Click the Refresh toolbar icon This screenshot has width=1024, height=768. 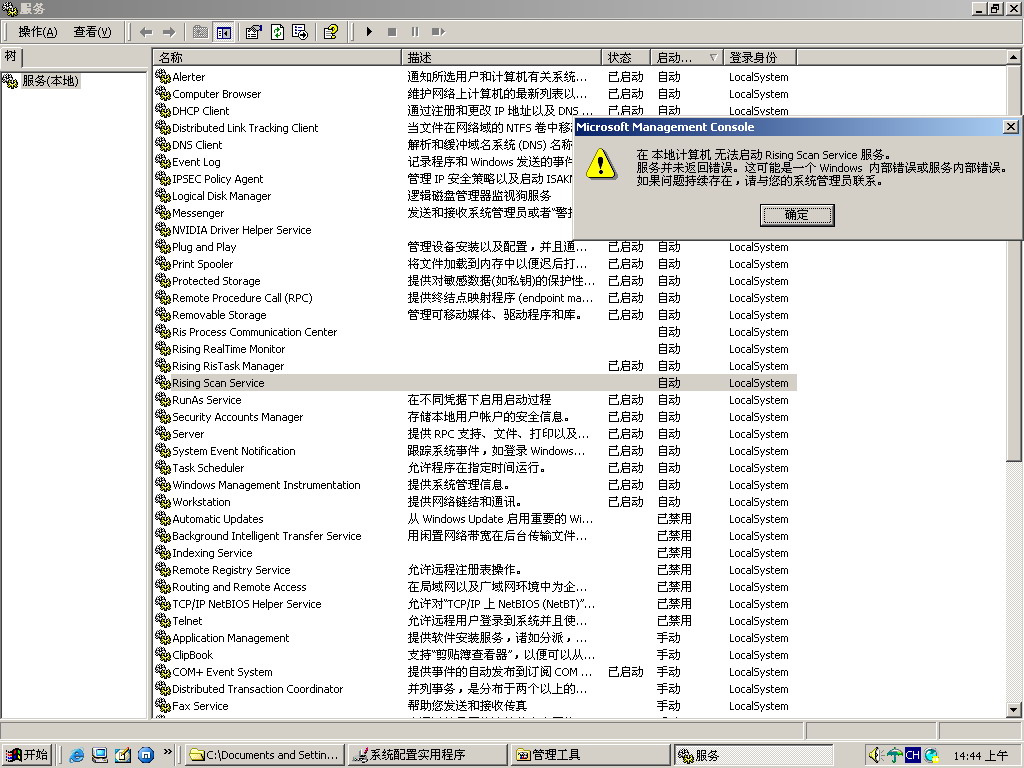click(x=277, y=32)
